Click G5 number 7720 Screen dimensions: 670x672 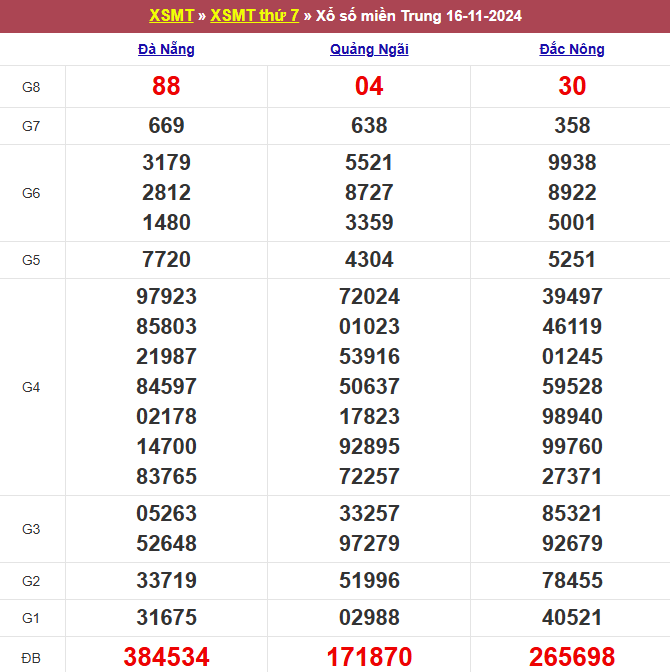[x=166, y=259]
